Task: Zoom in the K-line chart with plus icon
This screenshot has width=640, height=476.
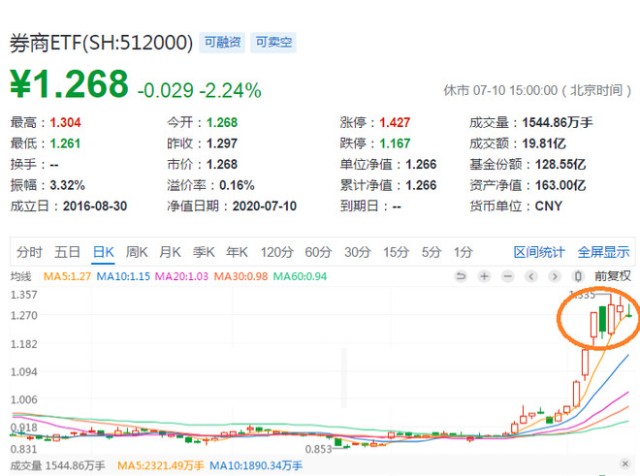Action: (484, 276)
